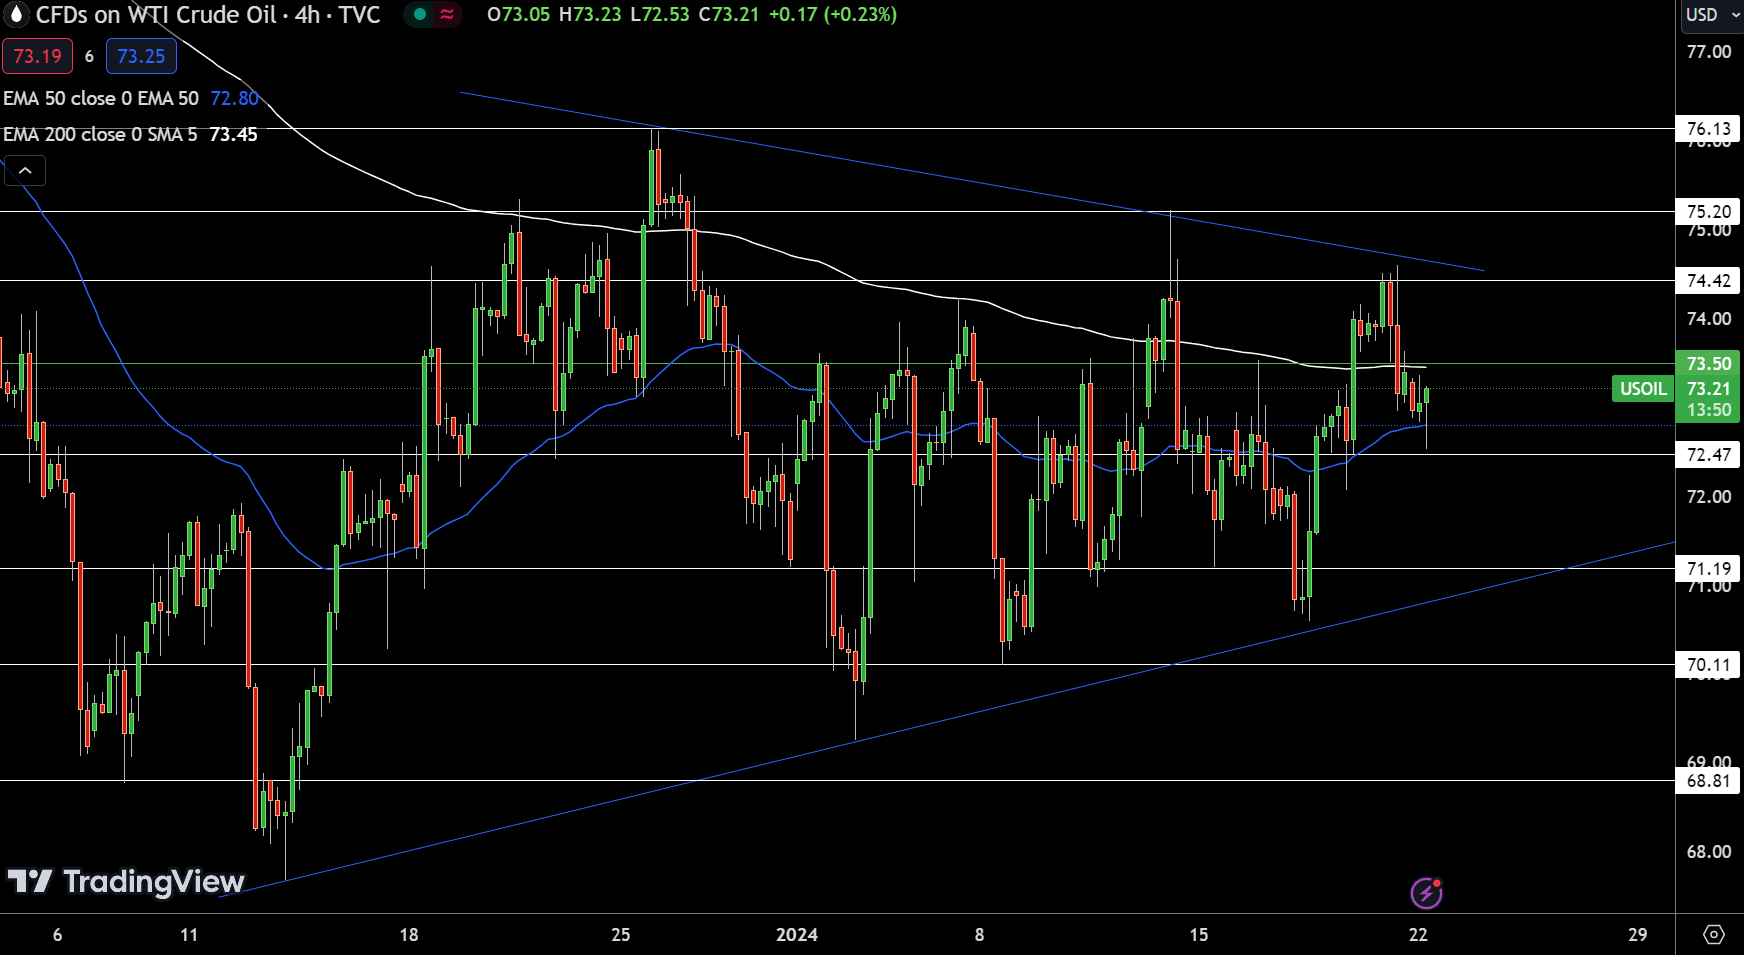Click the countdown timer 13:50 label
1744x955 pixels.
pos(1708,410)
